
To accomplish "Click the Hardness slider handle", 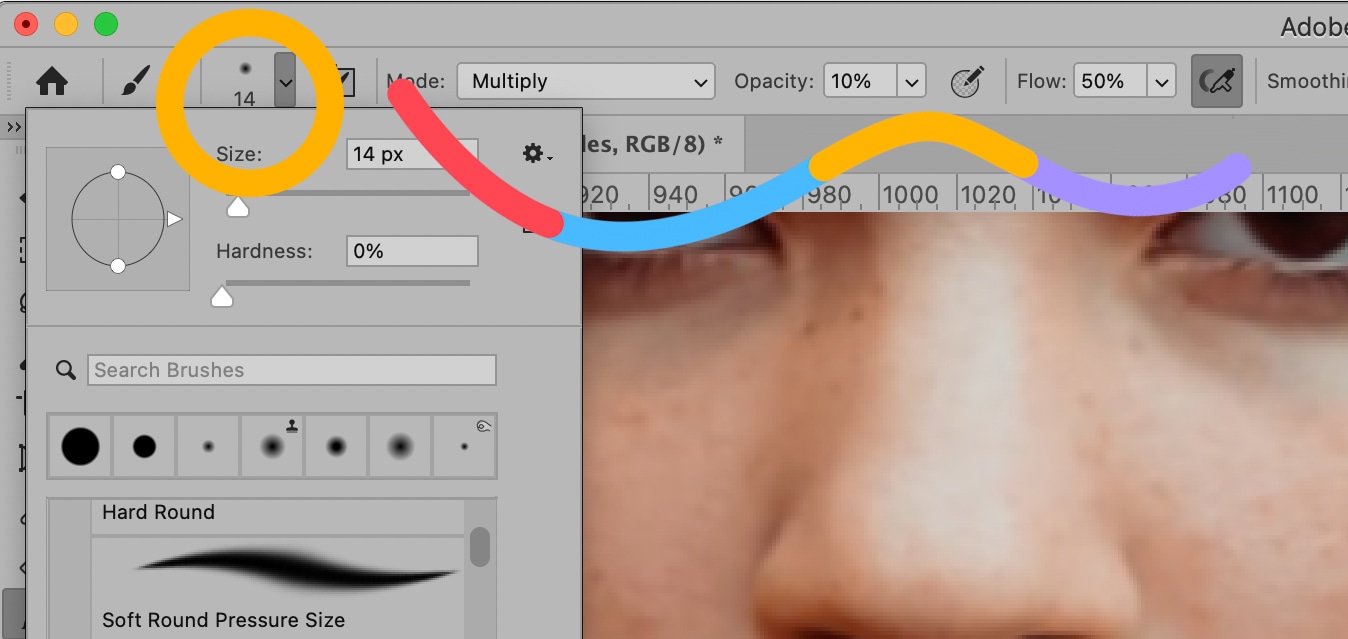I will click(x=222, y=296).
